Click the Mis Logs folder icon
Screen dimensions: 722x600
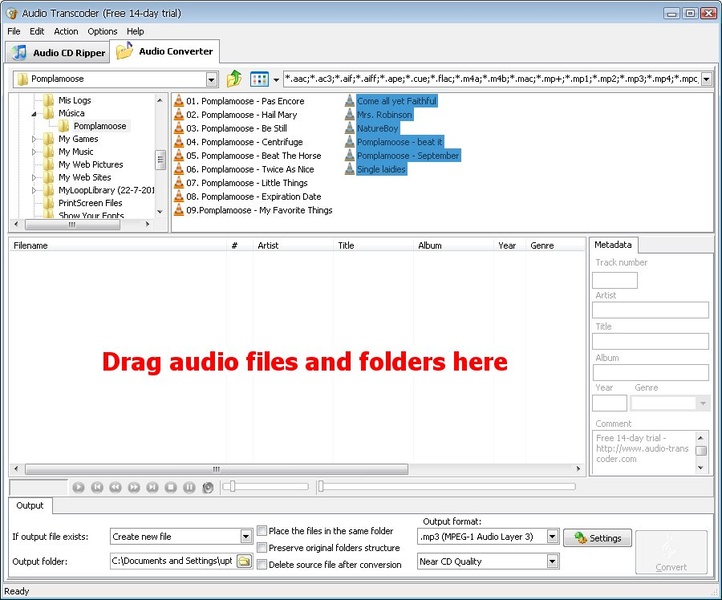coord(48,100)
